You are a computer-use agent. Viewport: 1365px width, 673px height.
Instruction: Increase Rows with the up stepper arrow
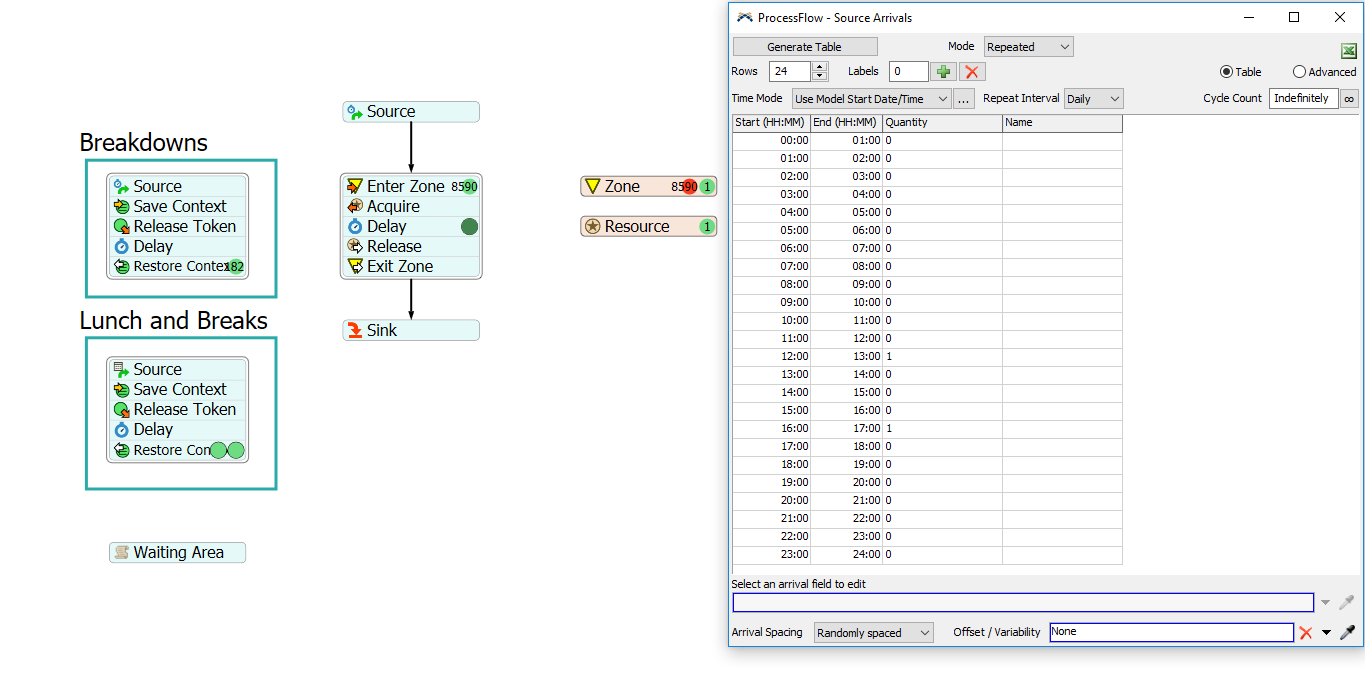coord(820,67)
